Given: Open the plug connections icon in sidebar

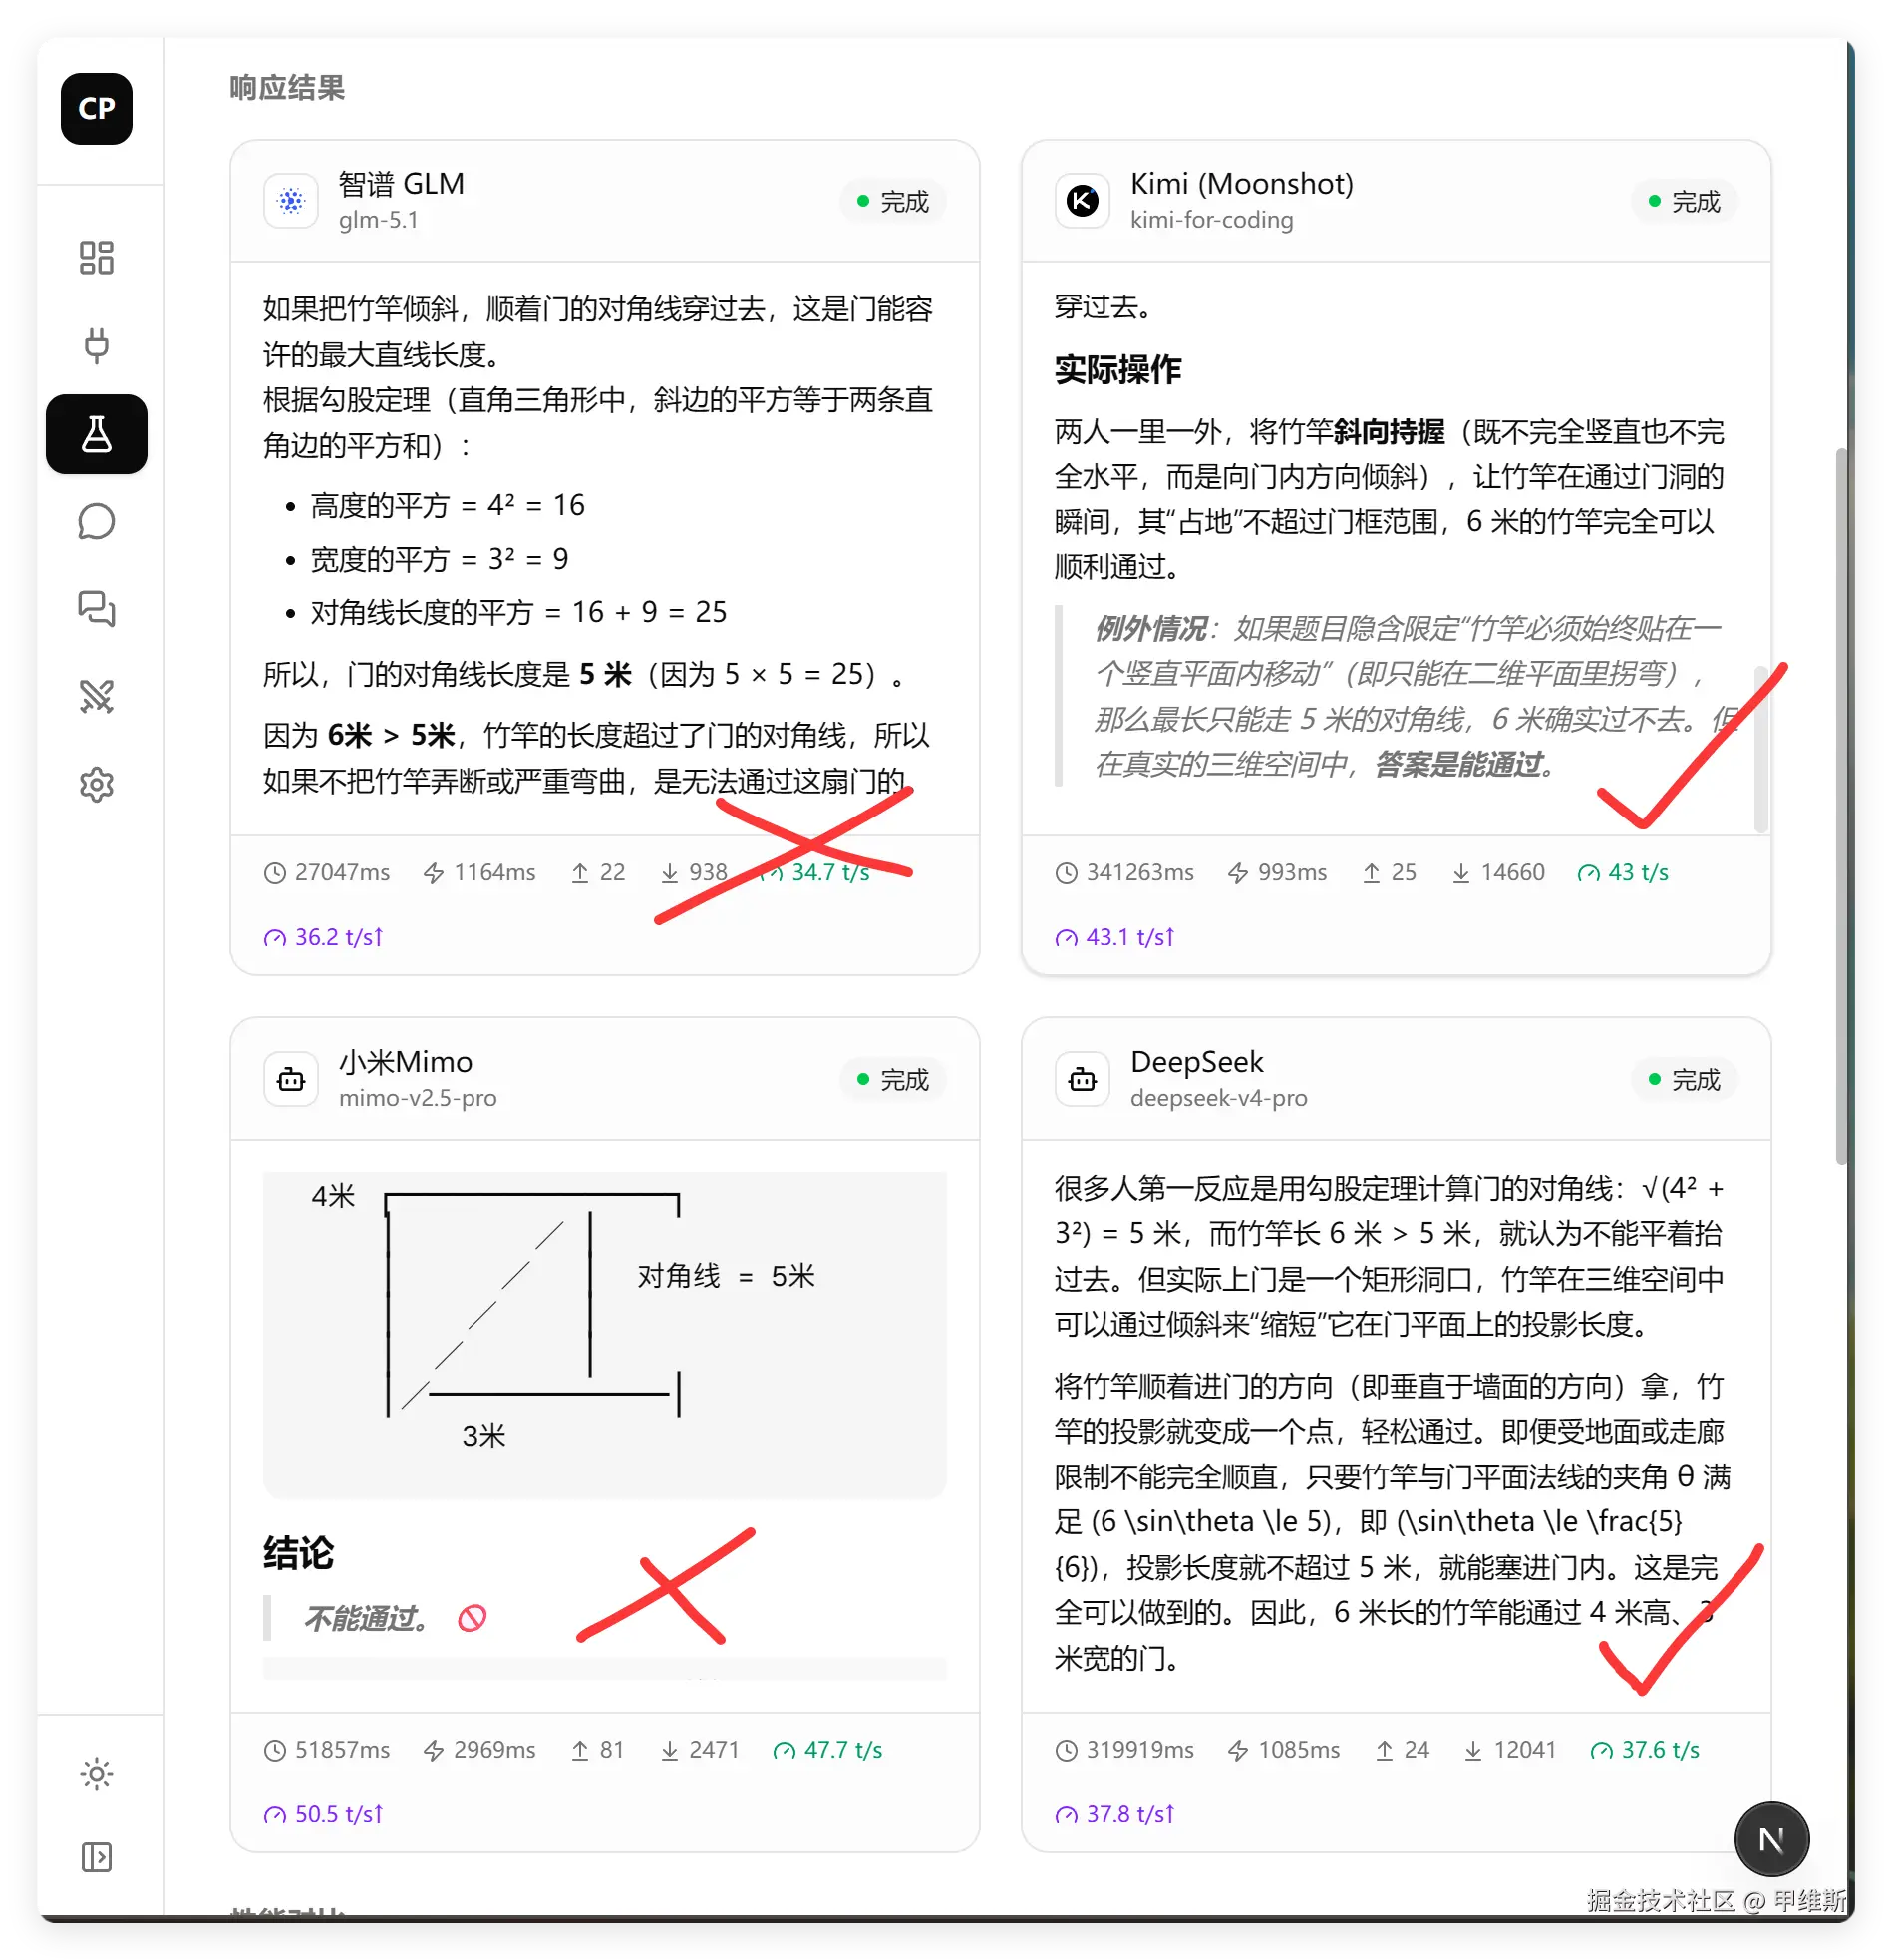Looking at the screenshot, I should (x=96, y=345).
